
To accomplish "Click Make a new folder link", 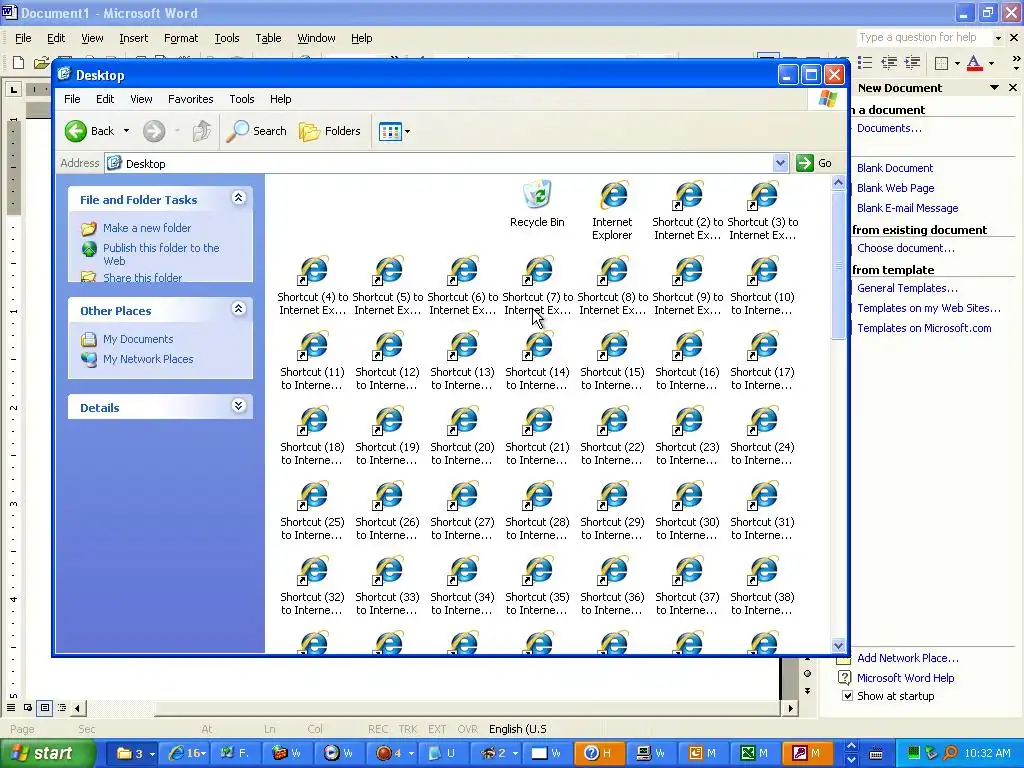I will [147, 228].
